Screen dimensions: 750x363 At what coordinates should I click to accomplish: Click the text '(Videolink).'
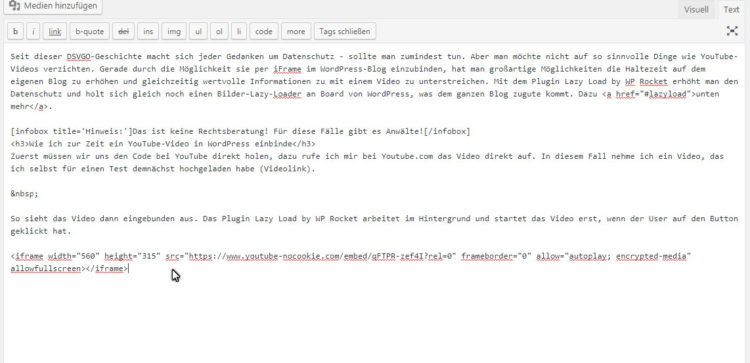tap(287, 169)
